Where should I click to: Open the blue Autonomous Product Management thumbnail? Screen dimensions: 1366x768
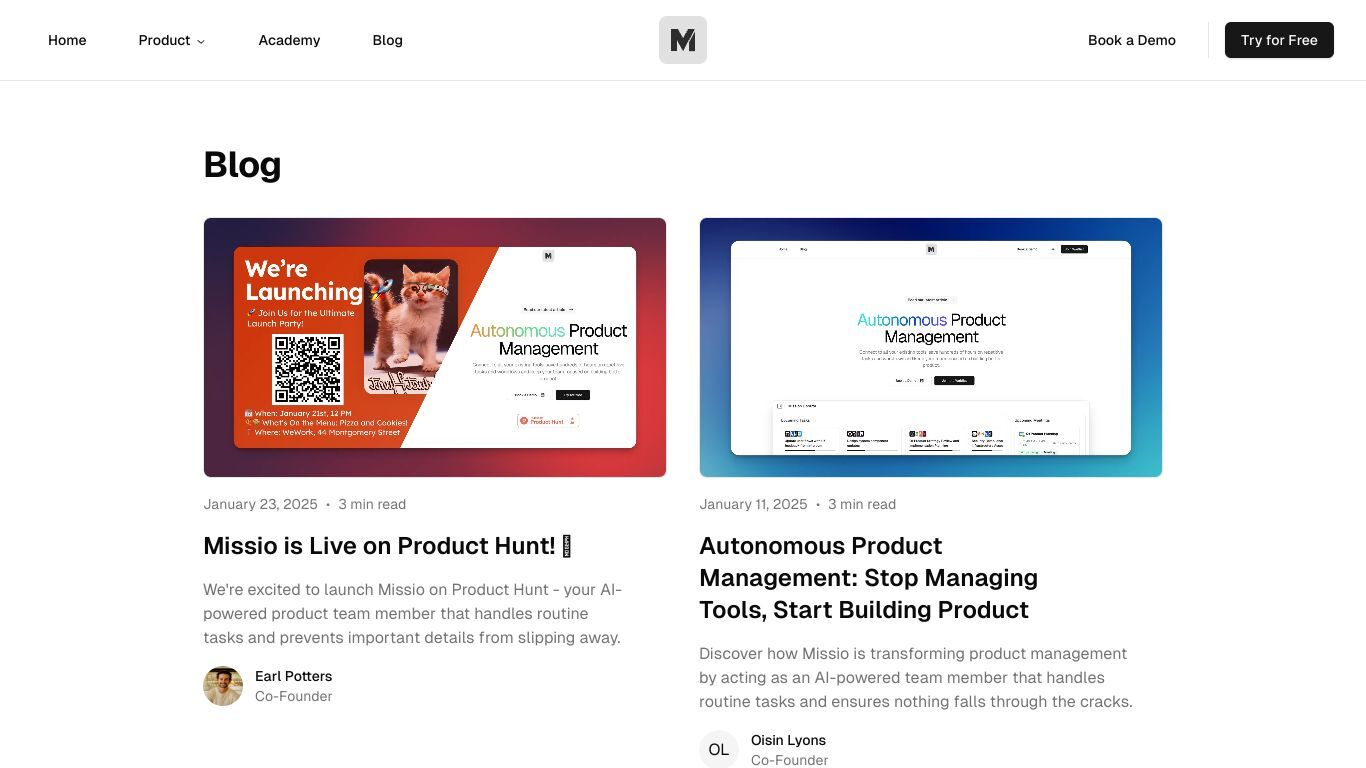[x=931, y=347]
